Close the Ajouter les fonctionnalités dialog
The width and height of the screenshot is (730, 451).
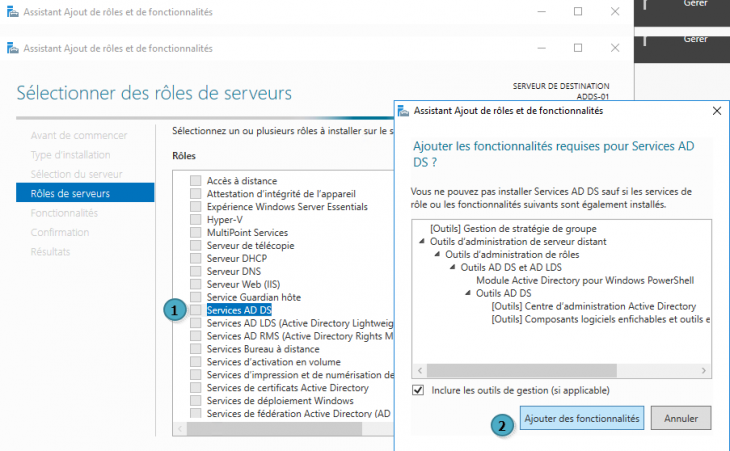[716, 111]
